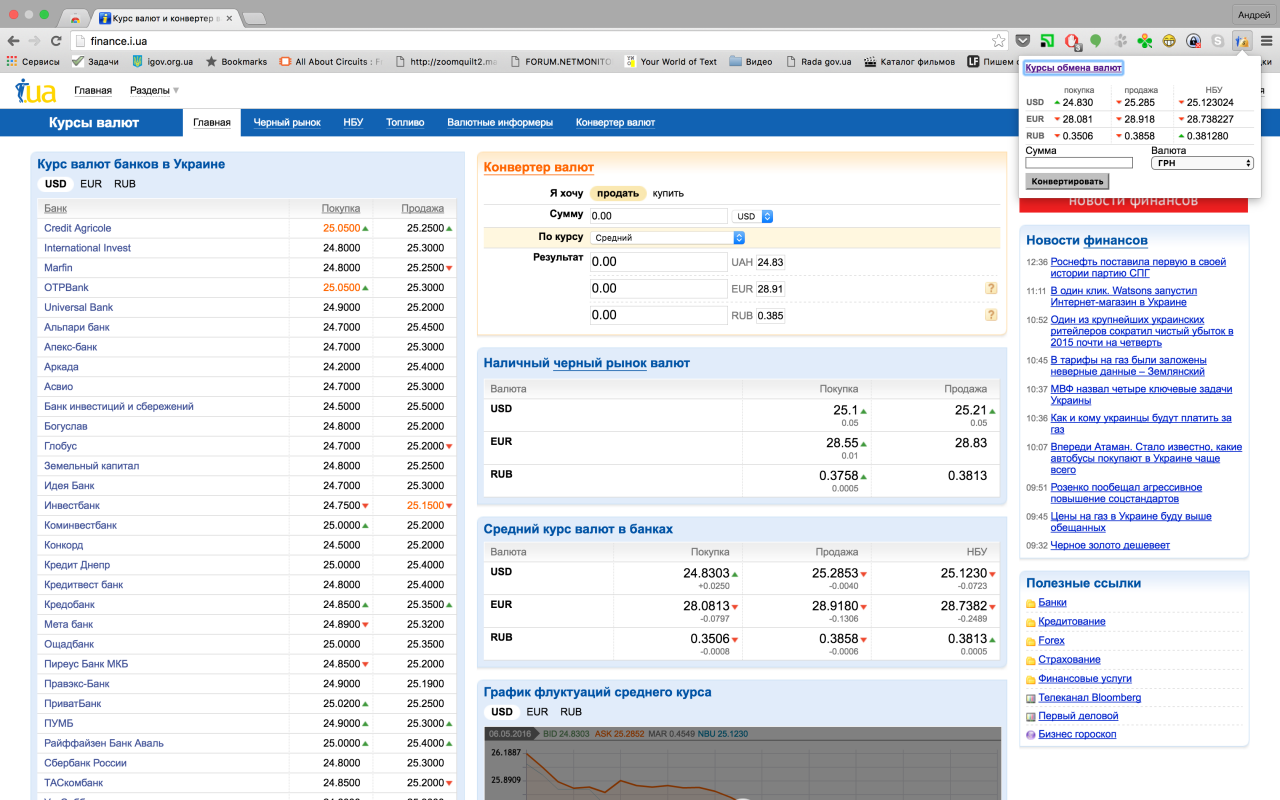This screenshot has width=1280, height=800.
Task: Open the ГРН currency dropdown in popup
Action: 1202,162
